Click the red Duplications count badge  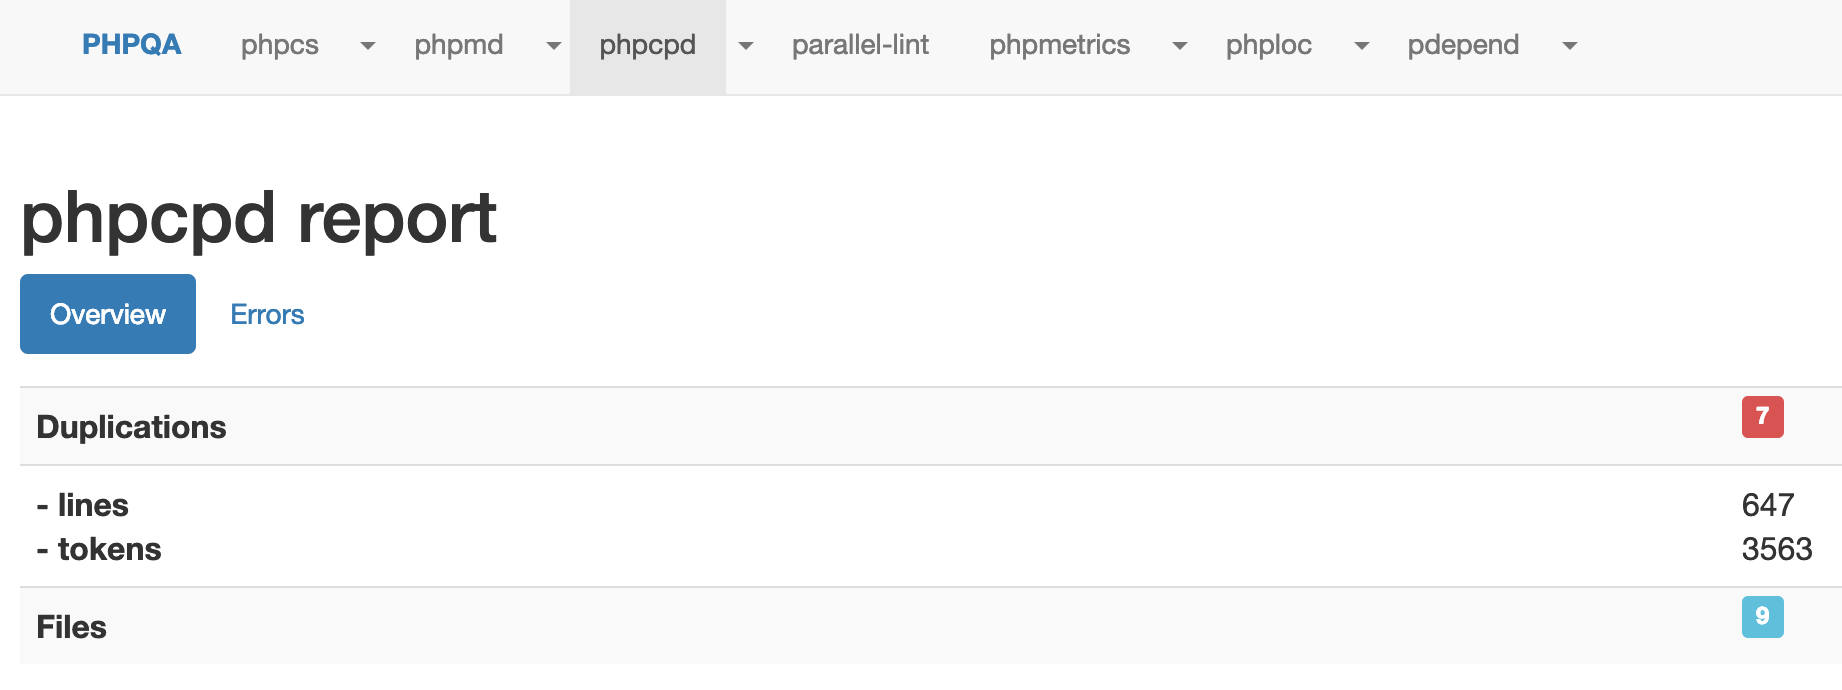[1762, 416]
